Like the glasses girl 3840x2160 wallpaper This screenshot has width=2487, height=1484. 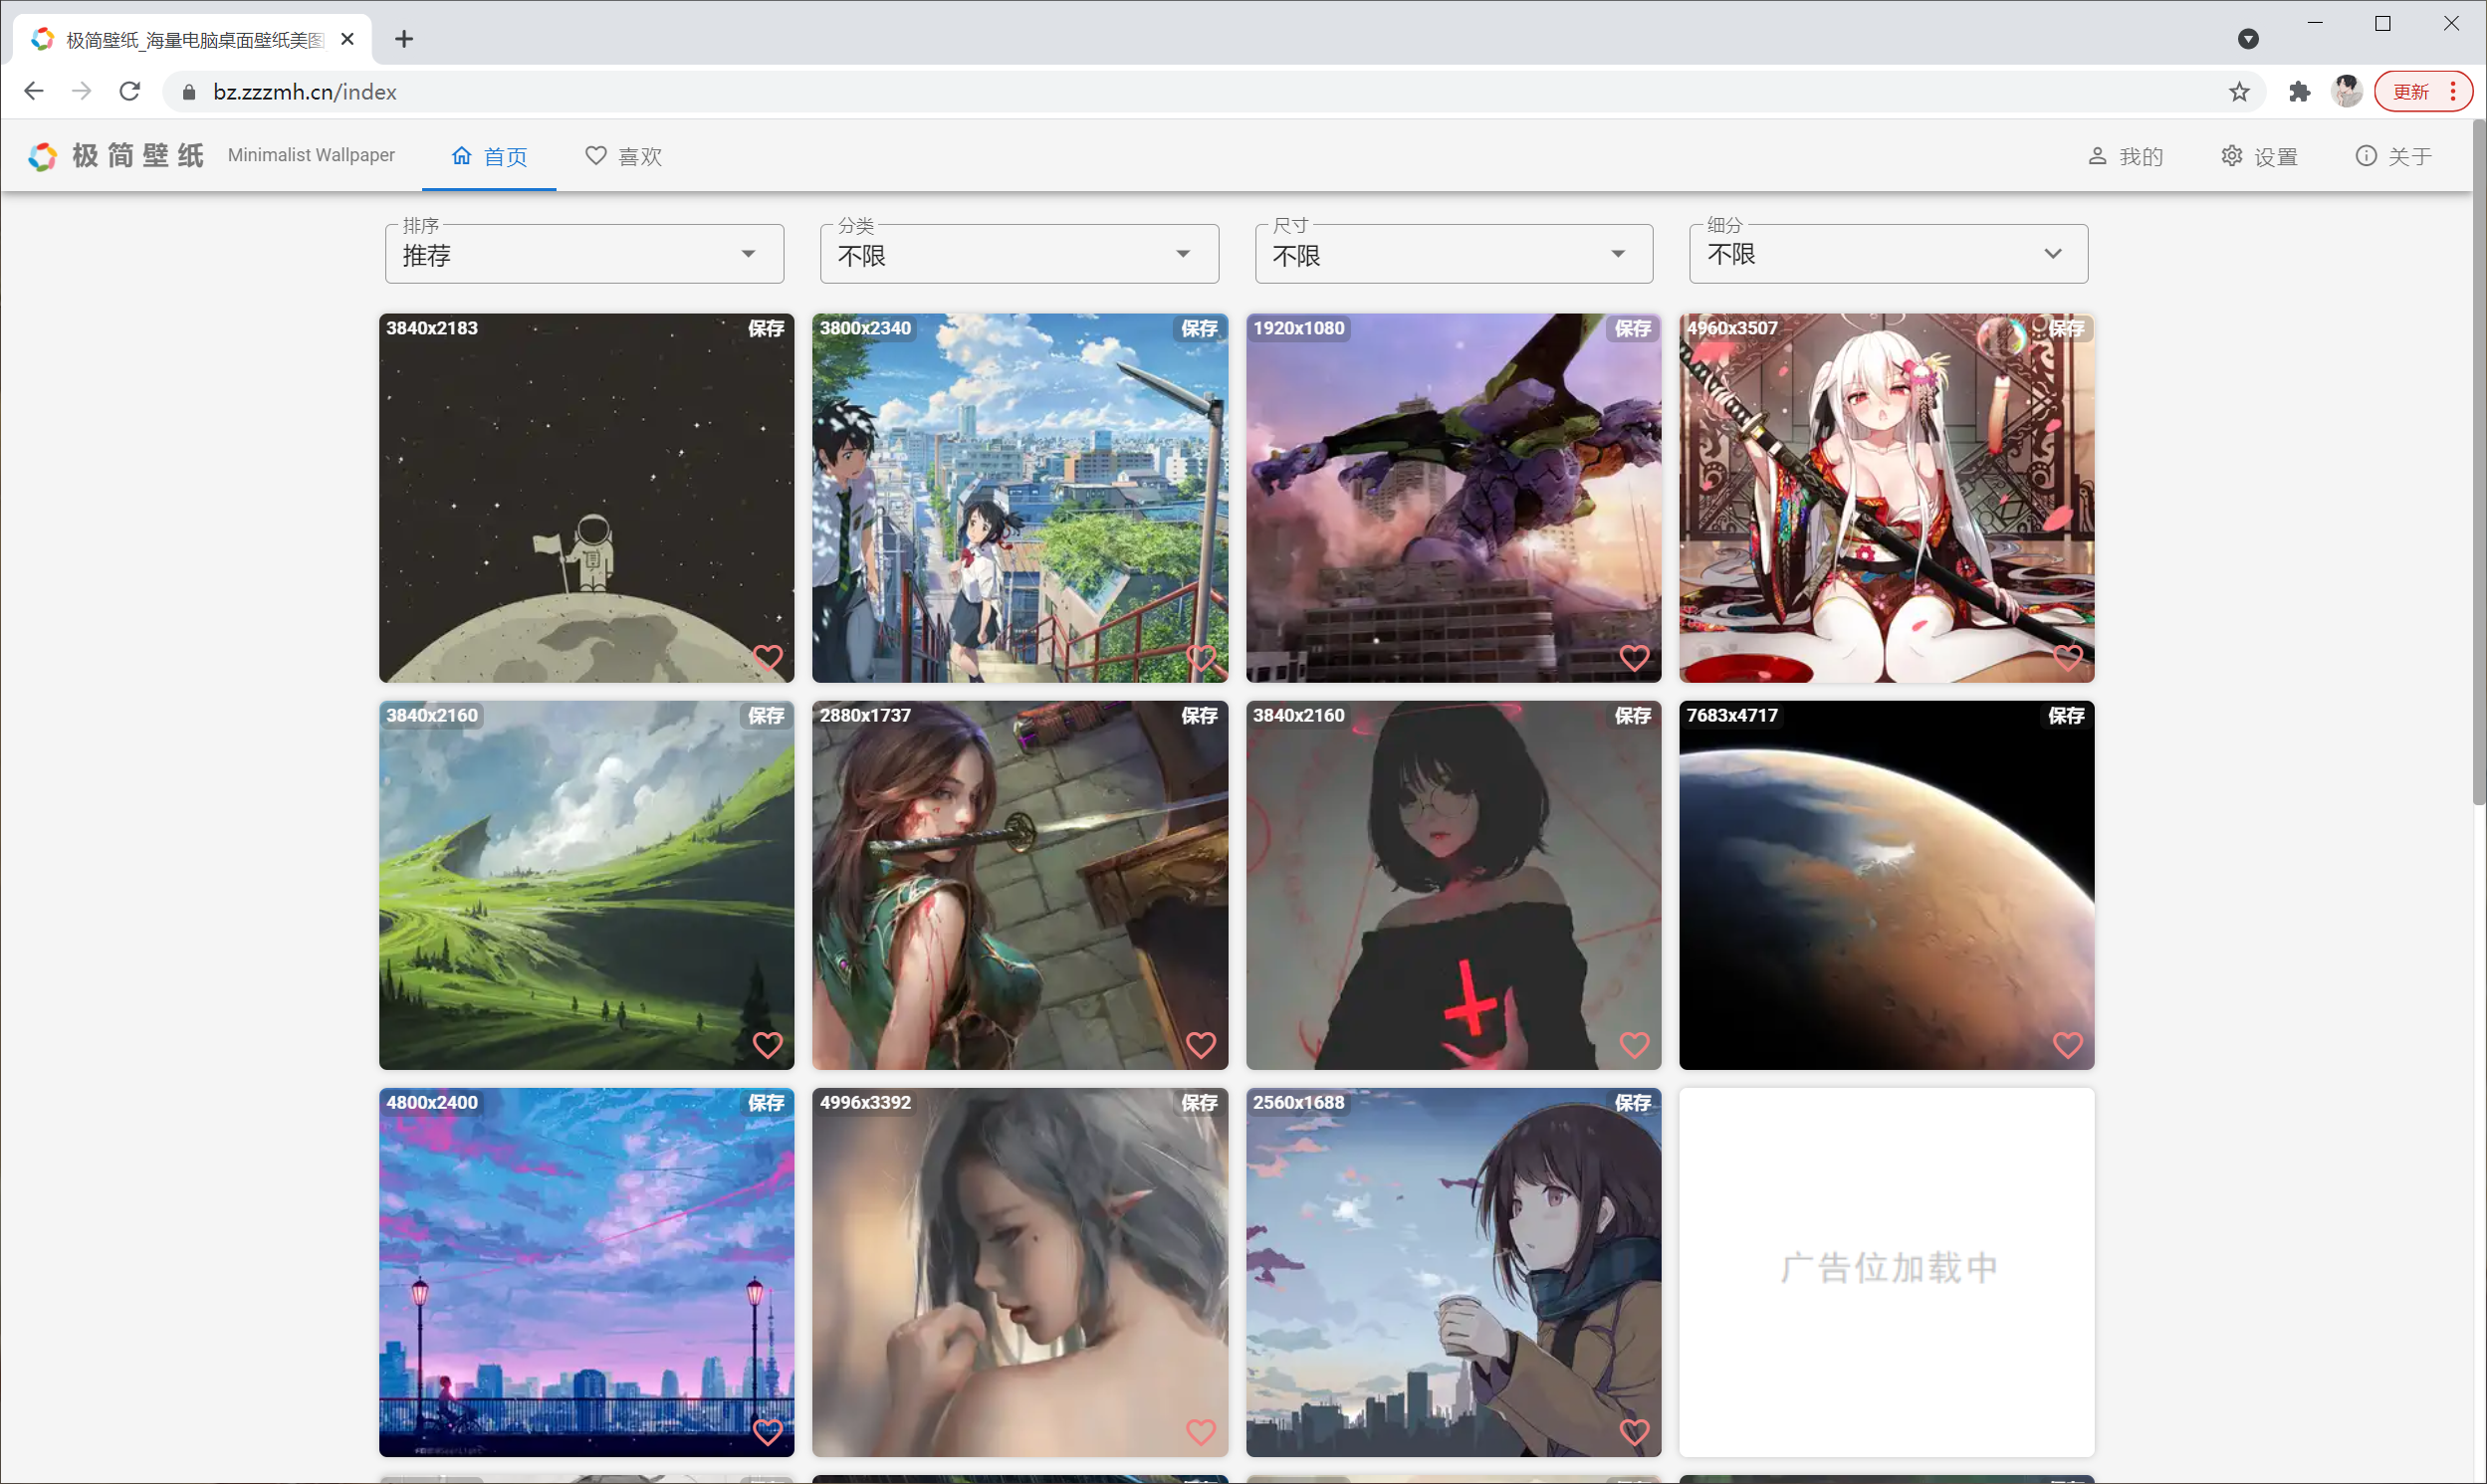coord(1634,1045)
